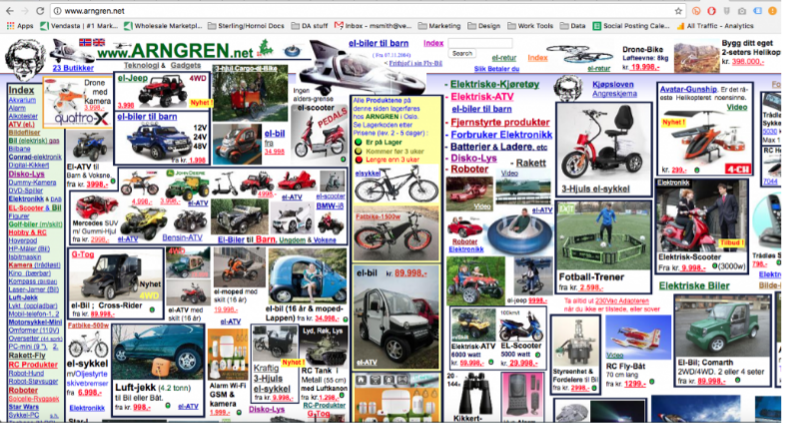
Task: Click the search text field above Search button
Action: [x=480, y=44]
